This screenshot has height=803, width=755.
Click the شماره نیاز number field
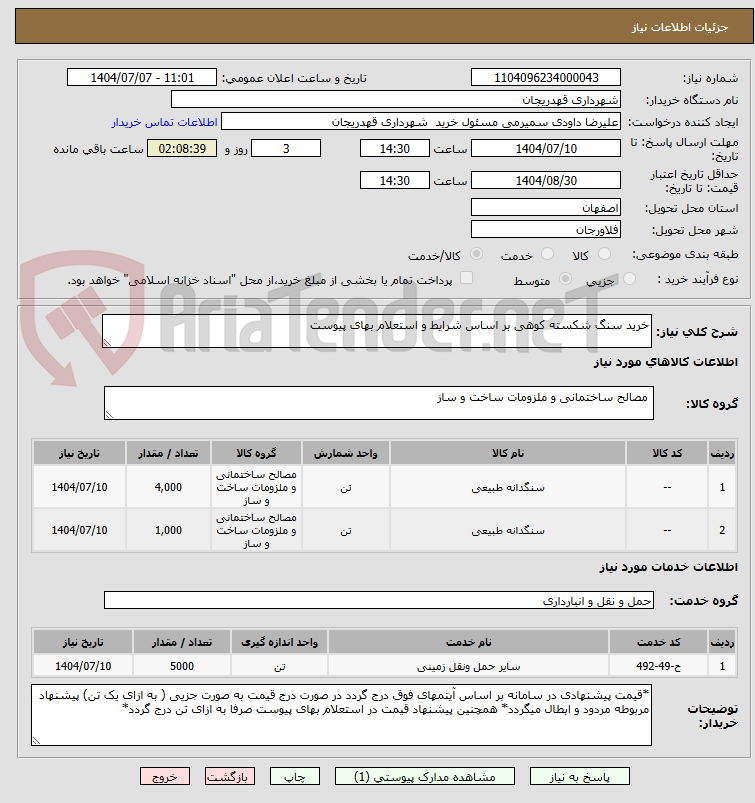coord(546,77)
